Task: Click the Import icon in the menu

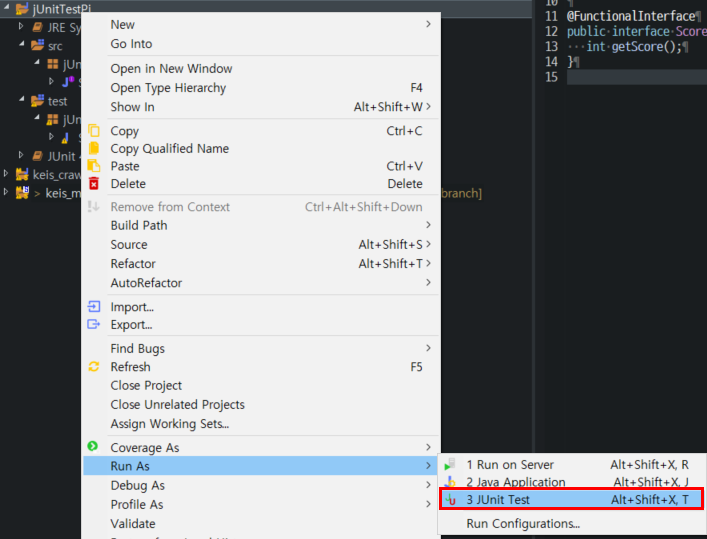Action: (x=94, y=307)
